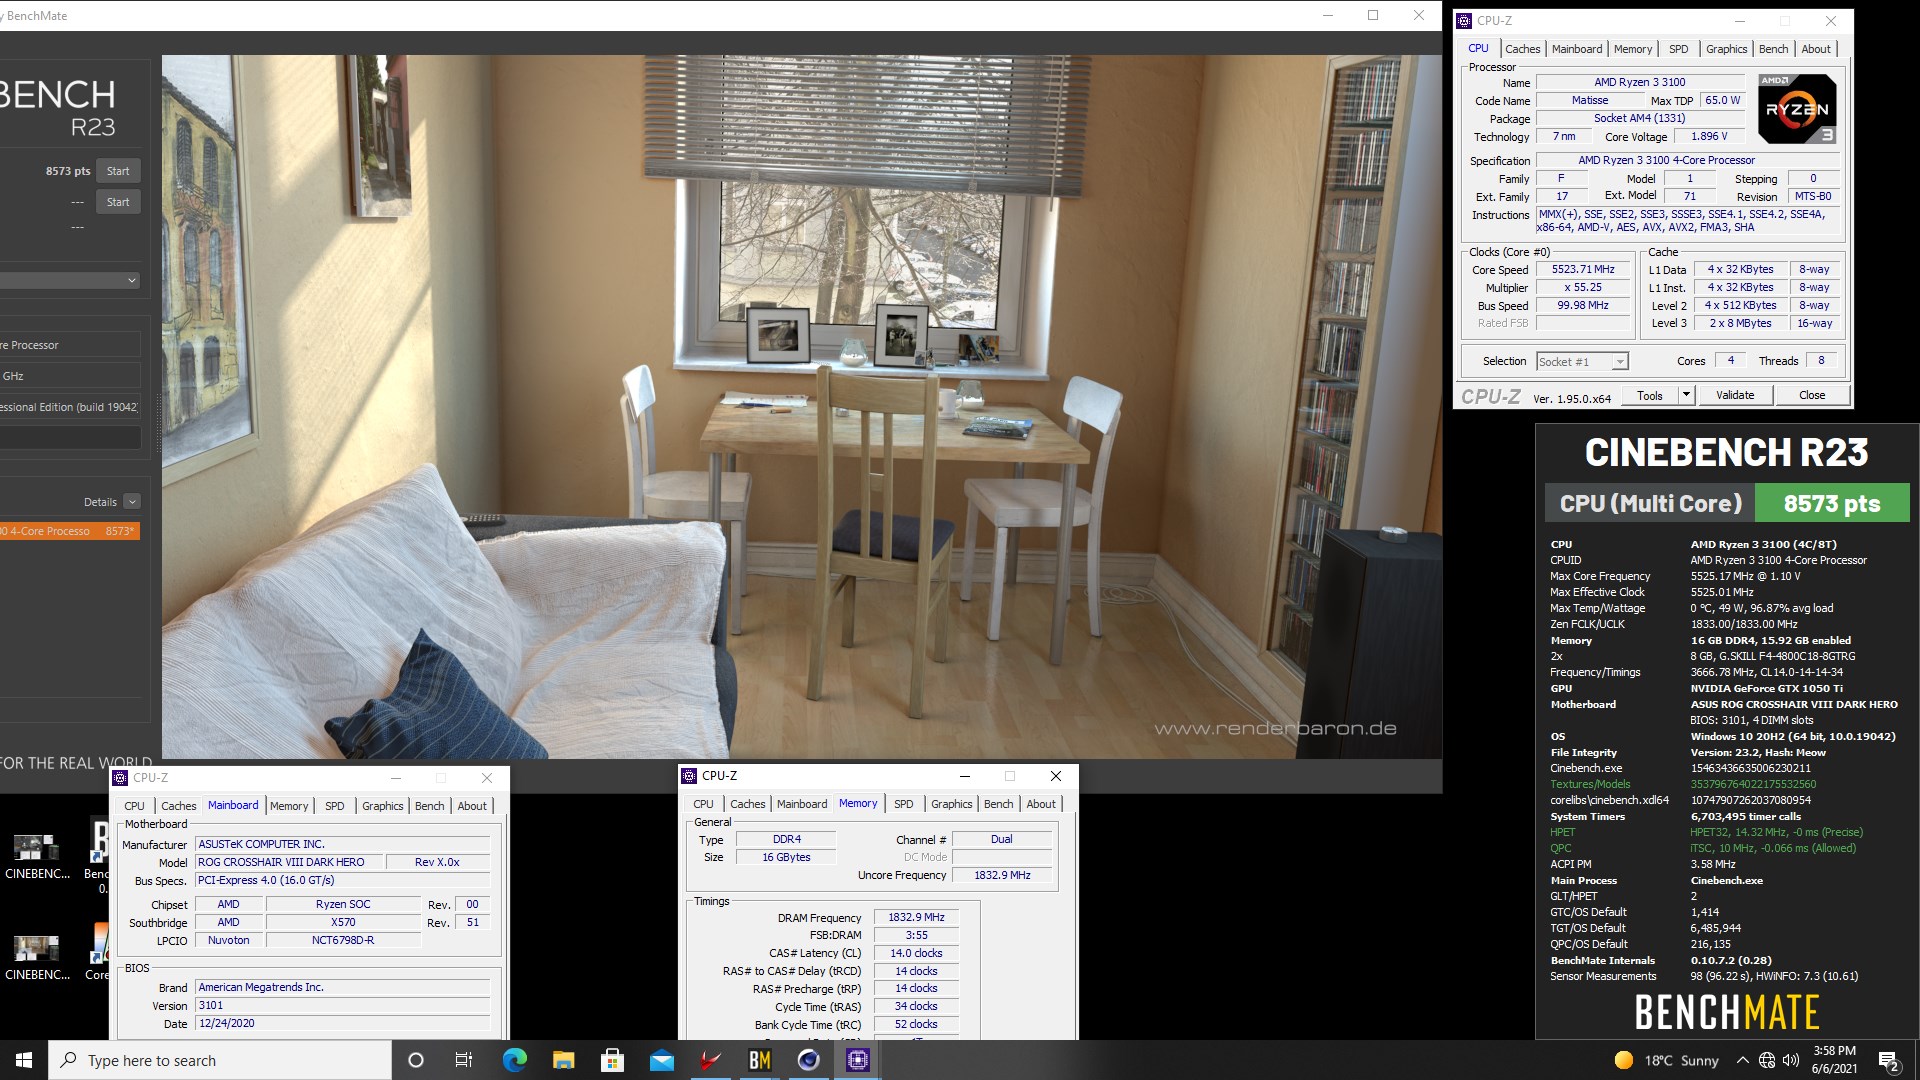
Task: Click the Uncore Frequency 1832.9 MHz value
Action: 1002,875
